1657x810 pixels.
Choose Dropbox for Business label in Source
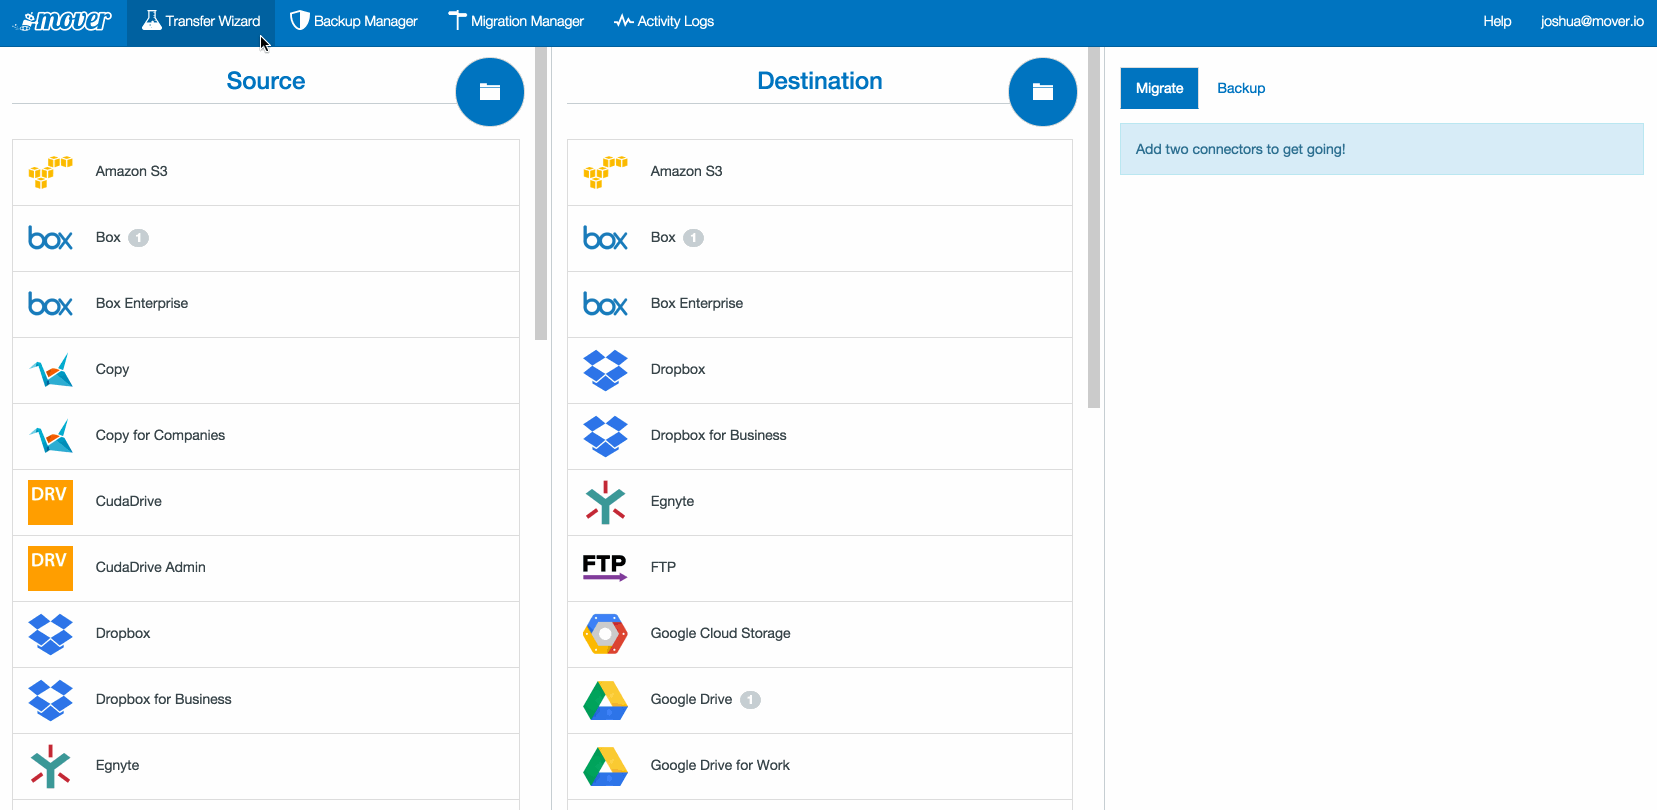pyautogui.click(x=164, y=699)
